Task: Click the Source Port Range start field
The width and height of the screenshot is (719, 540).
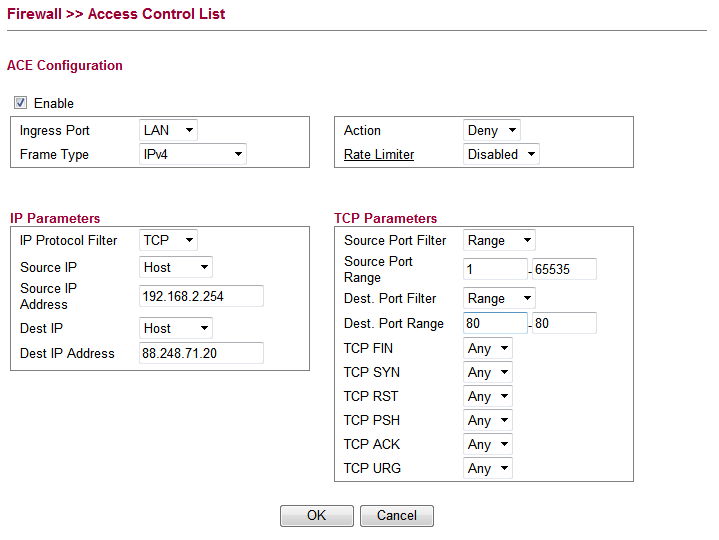Action: coord(495,269)
